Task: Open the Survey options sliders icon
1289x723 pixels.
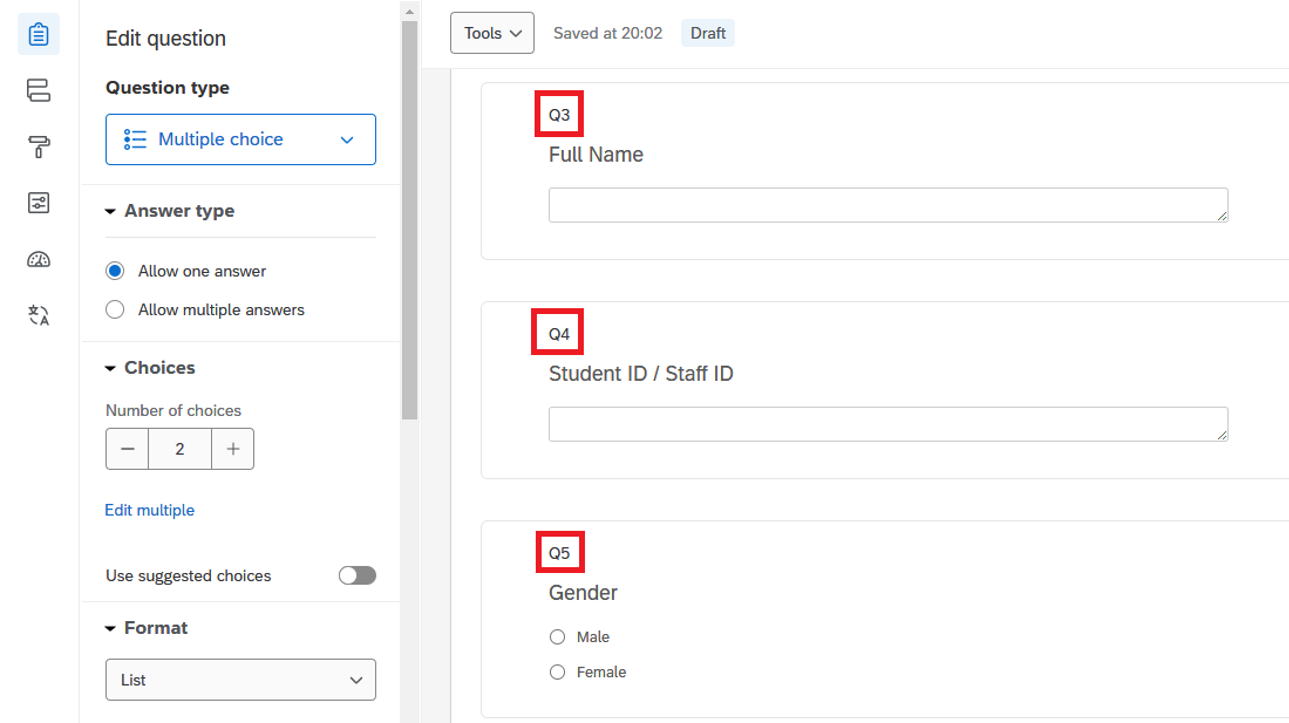Action: click(x=38, y=204)
